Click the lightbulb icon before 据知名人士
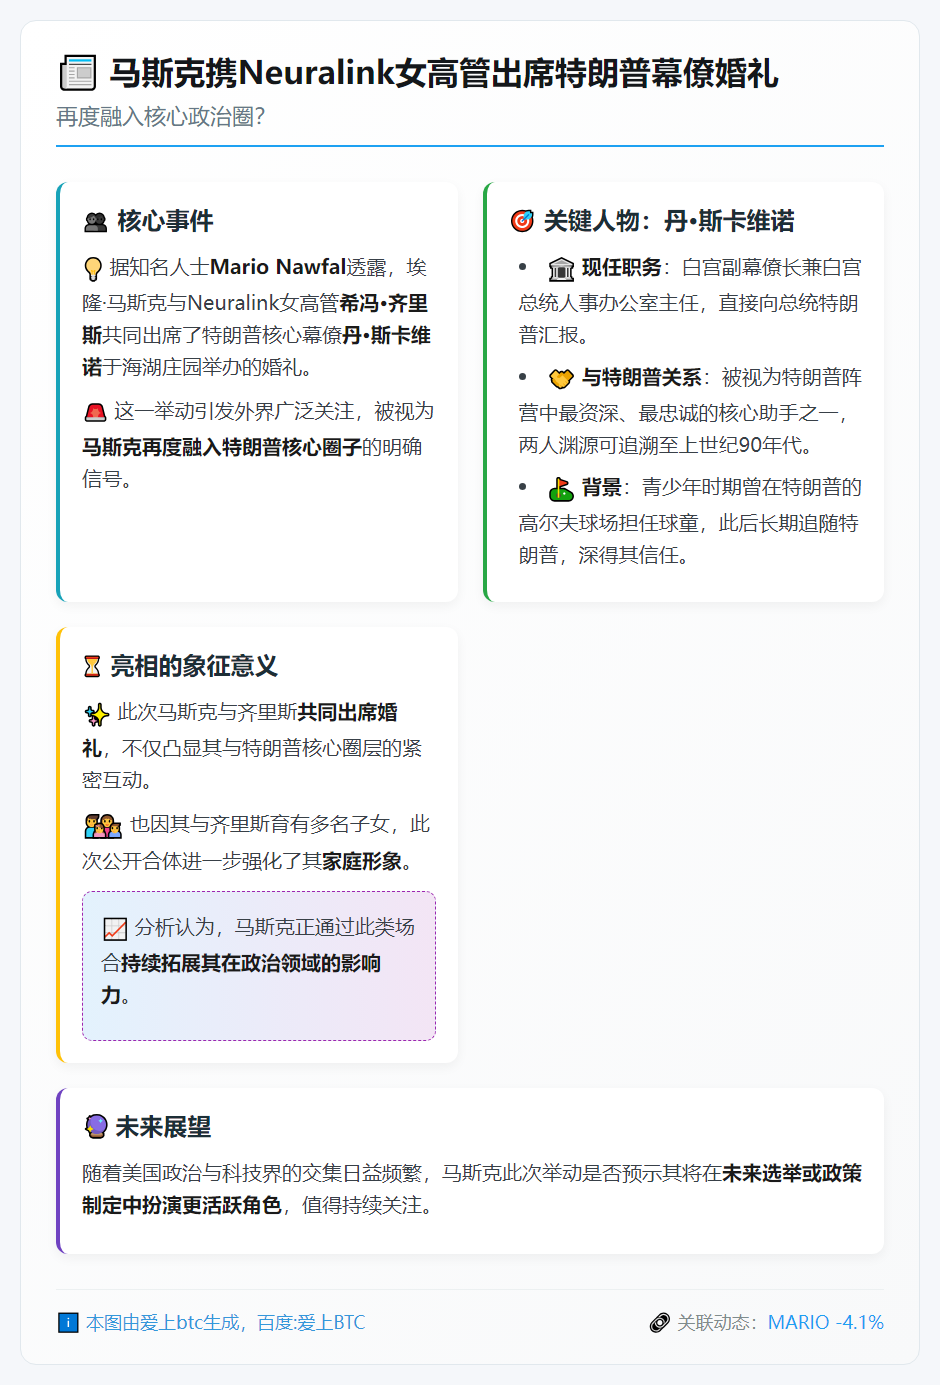The width and height of the screenshot is (940, 1385). tap(93, 269)
